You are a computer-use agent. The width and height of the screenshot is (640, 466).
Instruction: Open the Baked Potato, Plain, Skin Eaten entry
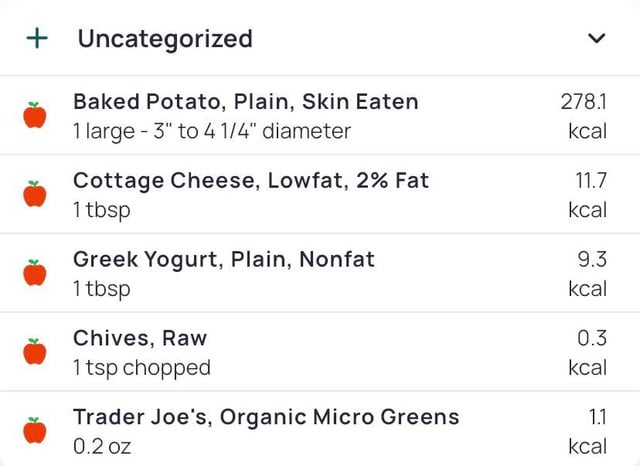pyautogui.click(x=246, y=102)
